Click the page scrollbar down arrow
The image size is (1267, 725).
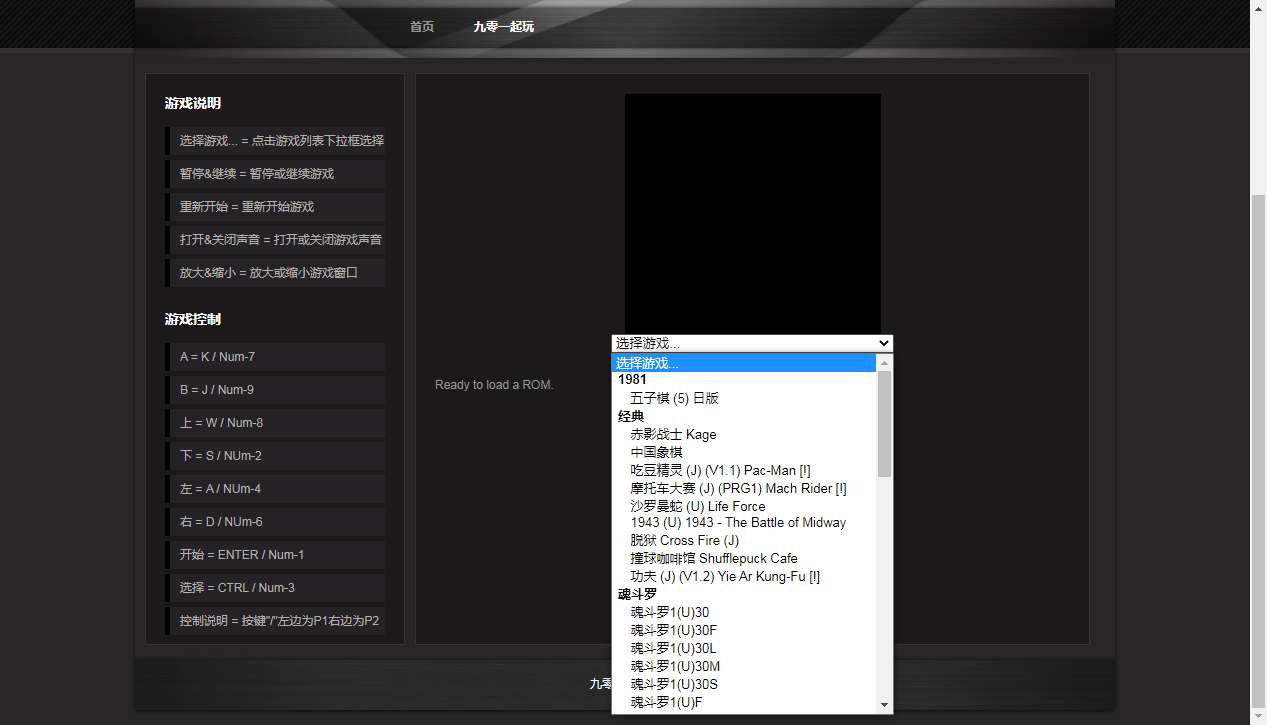[1259, 717]
